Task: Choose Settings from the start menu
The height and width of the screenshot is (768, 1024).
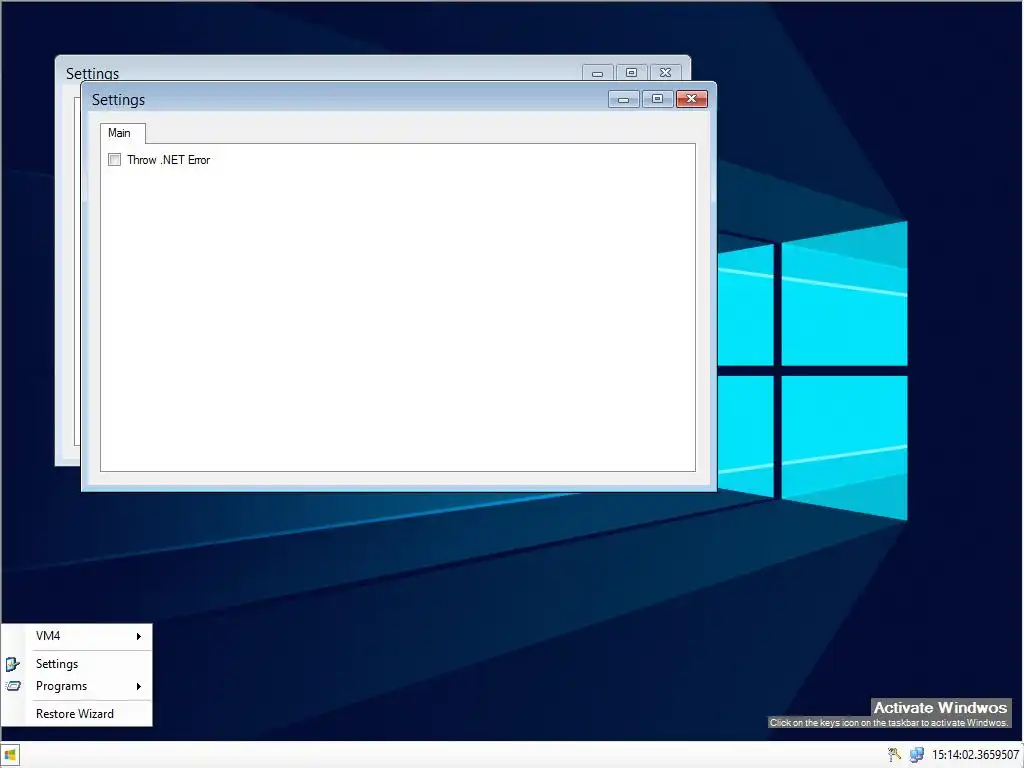Action: (77, 664)
